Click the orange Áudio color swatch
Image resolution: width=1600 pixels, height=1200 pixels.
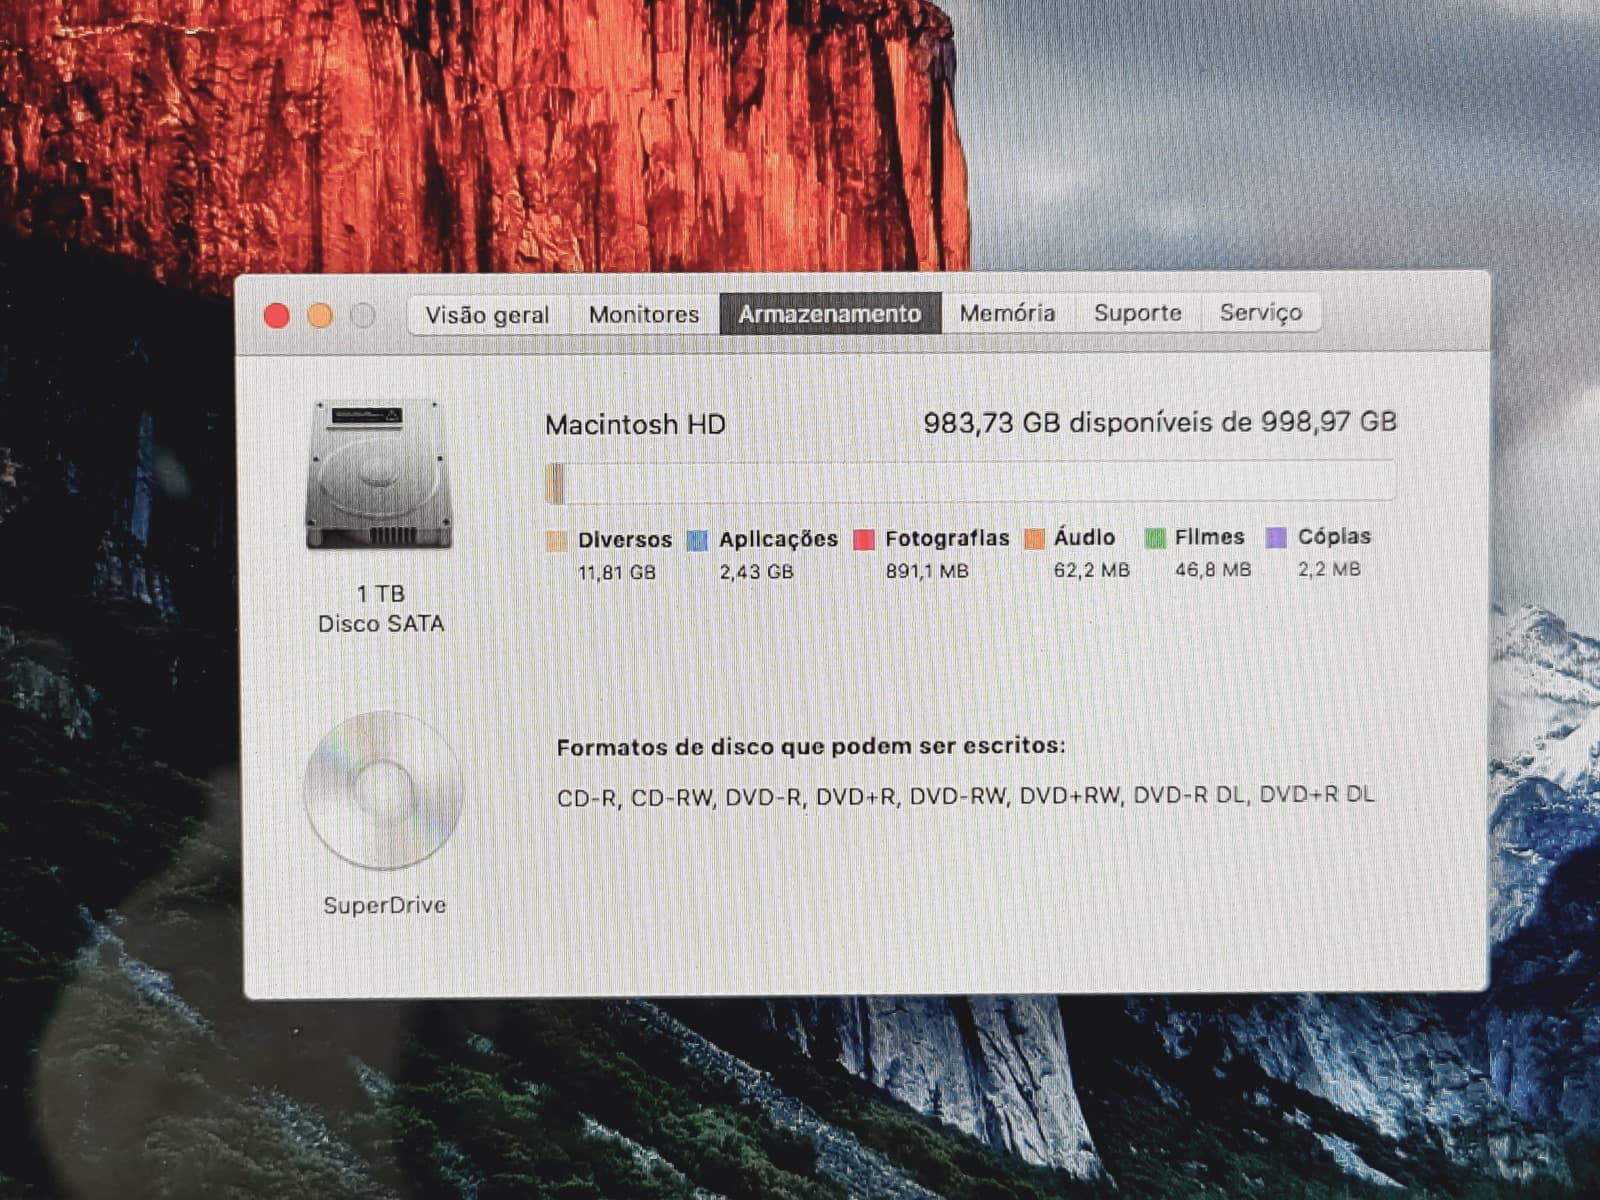1034,538
